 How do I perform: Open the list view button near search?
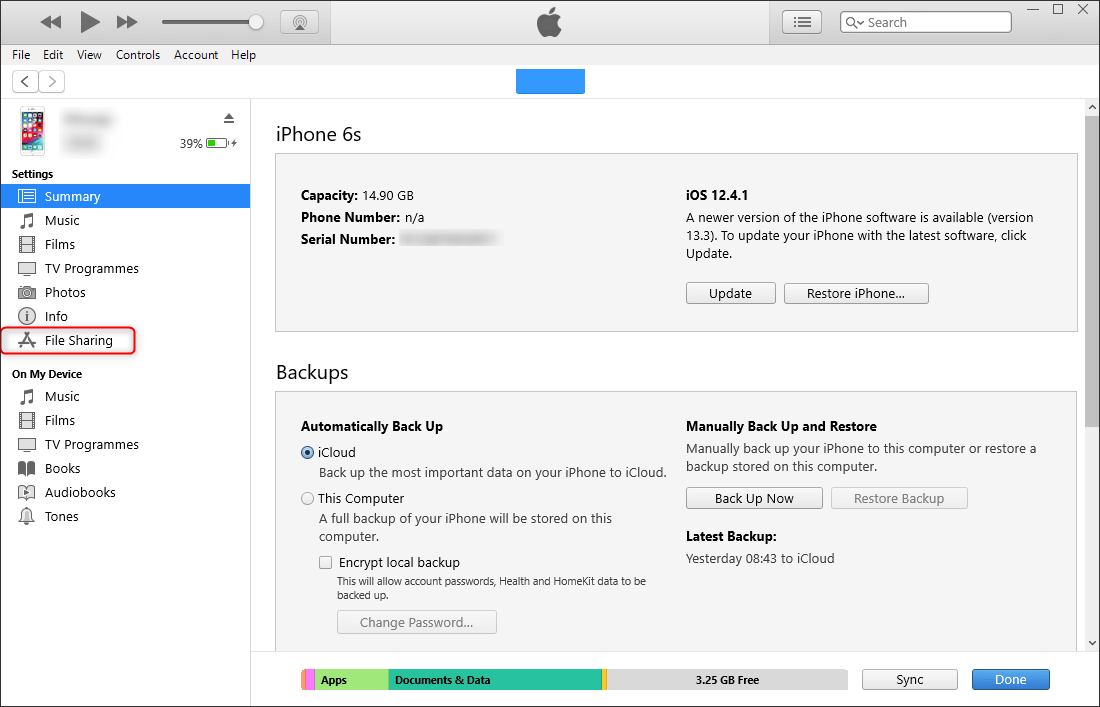(x=802, y=22)
